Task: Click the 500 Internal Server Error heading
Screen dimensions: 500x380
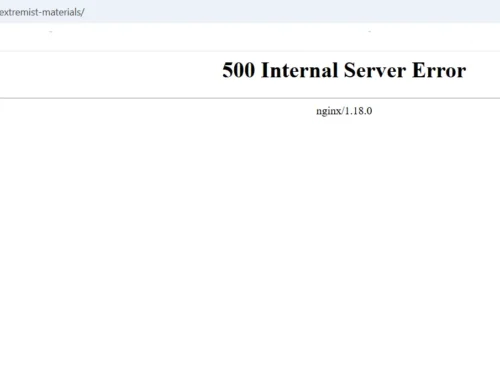Action: click(x=344, y=70)
